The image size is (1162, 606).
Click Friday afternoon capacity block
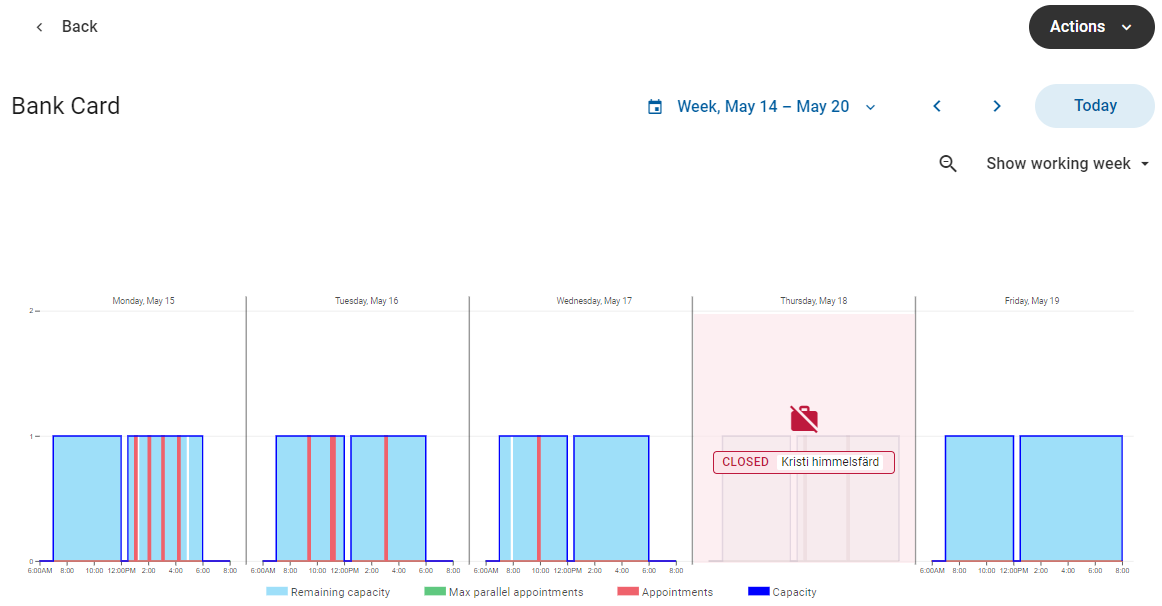[x=1070, y=498]
